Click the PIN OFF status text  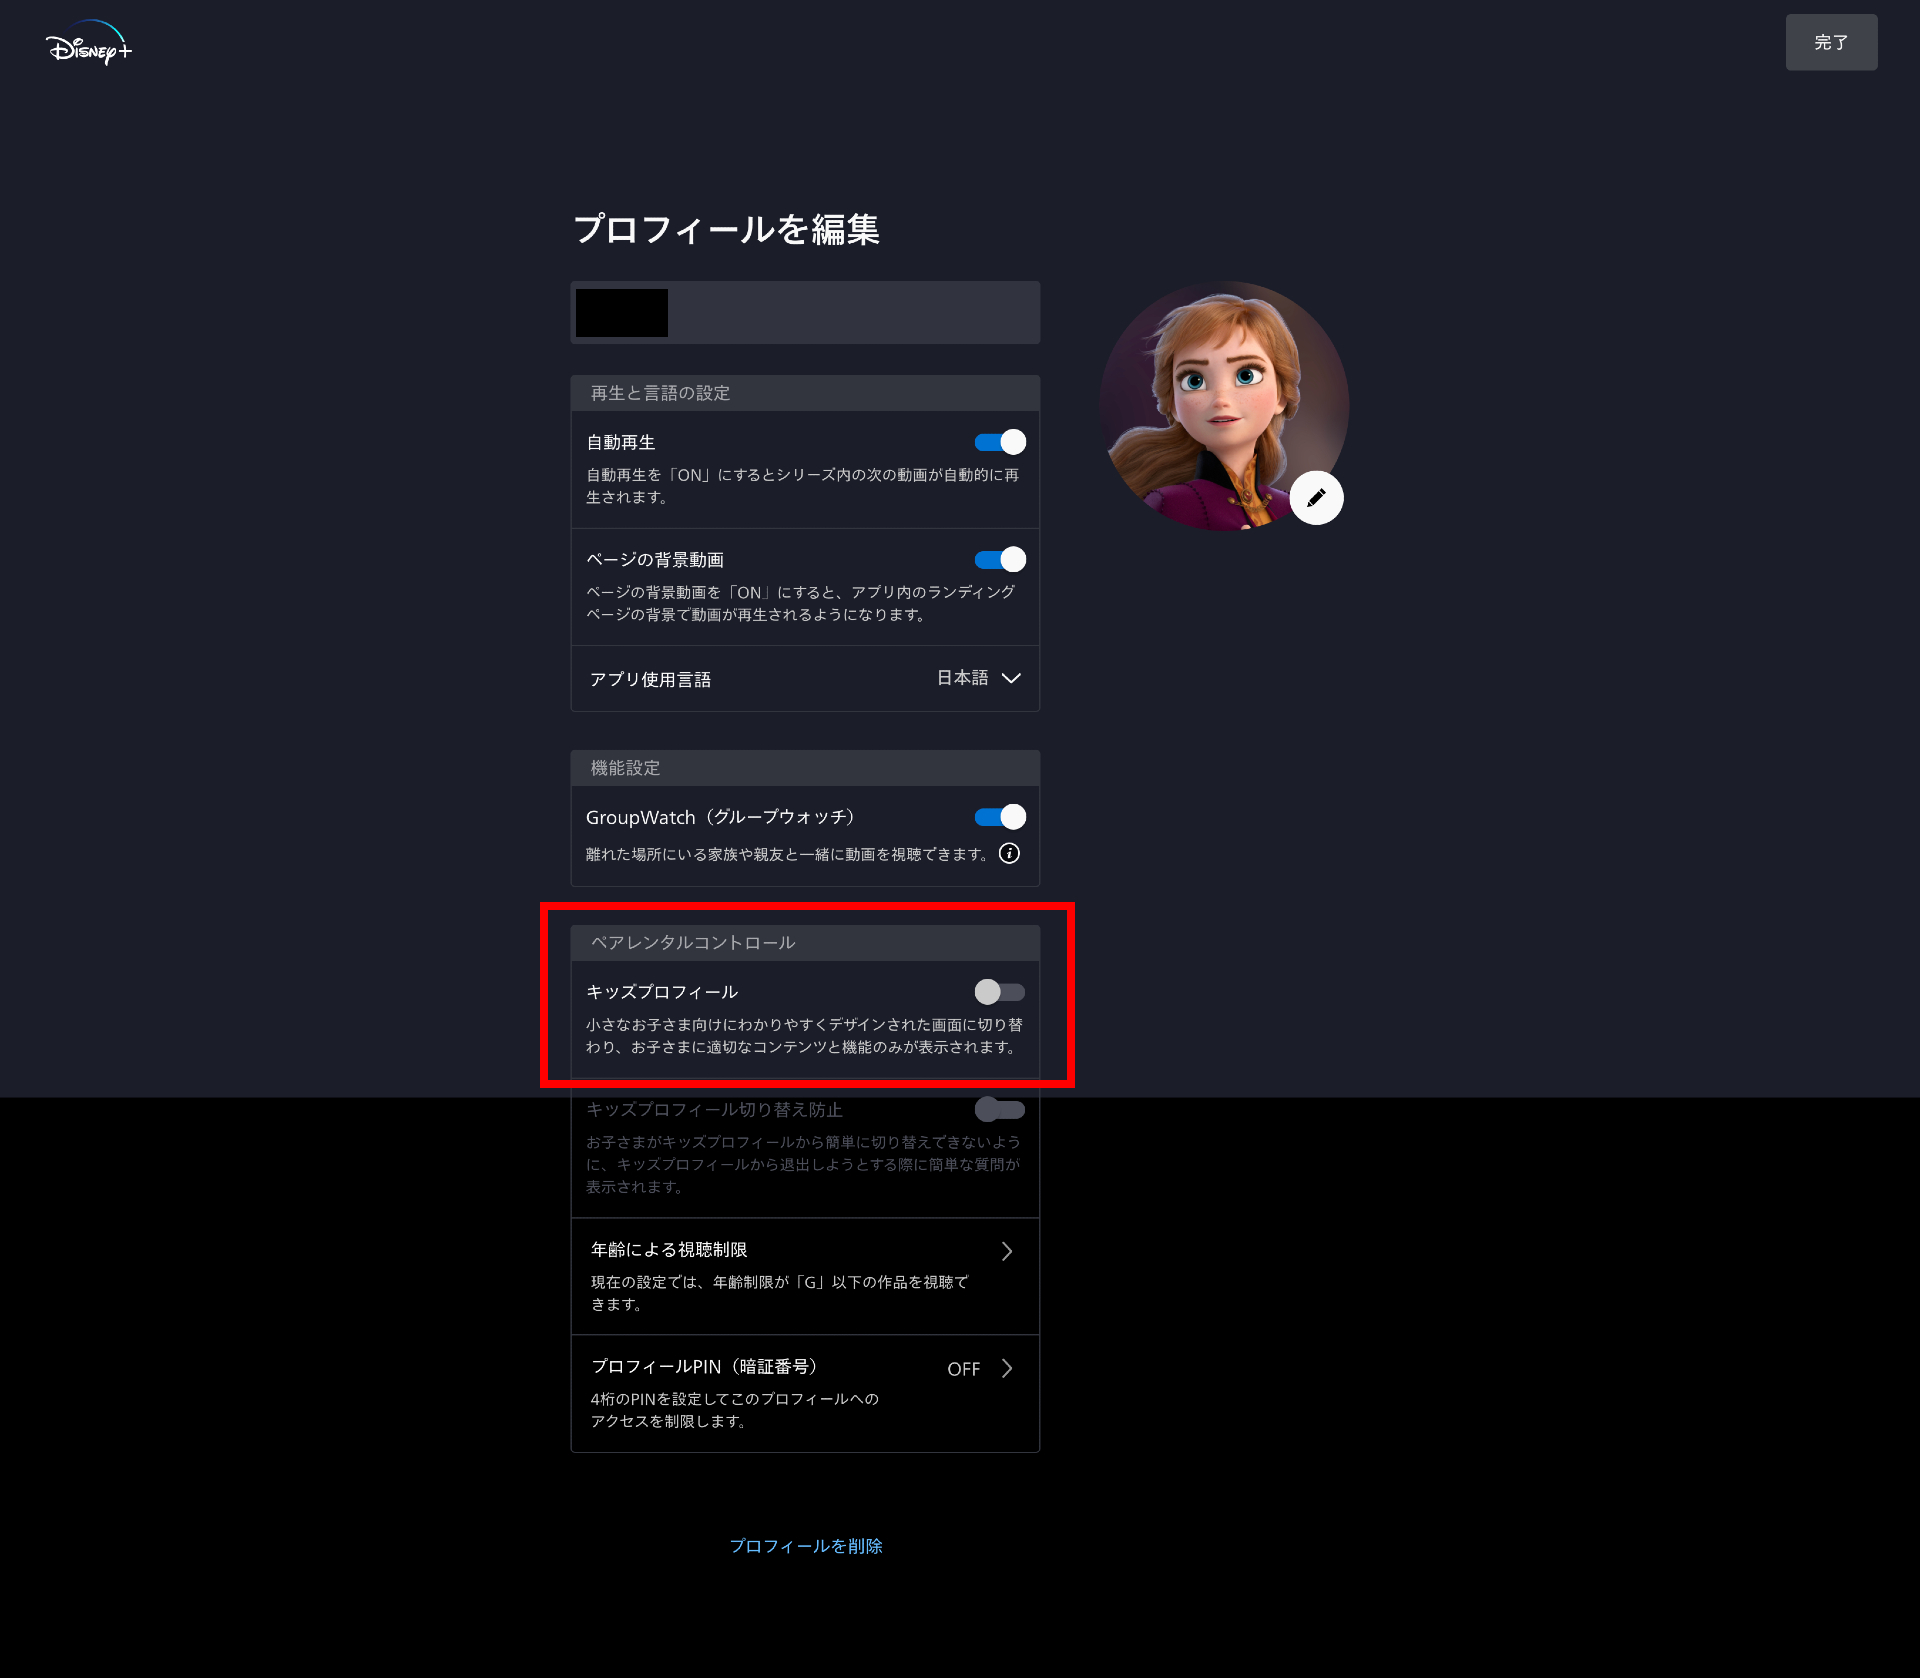pos(964,1369)
